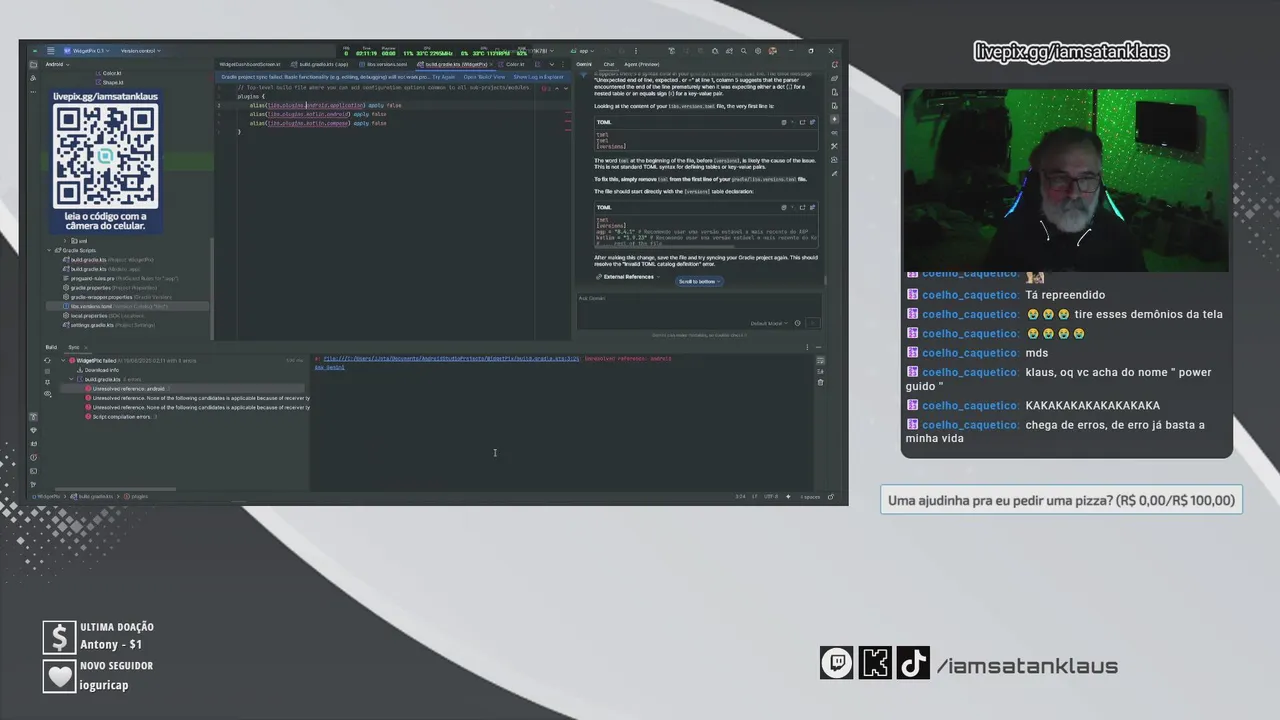Viewport: 1280px width, 720px height.
Task: Open local.properties file
Action: point(104,315)
